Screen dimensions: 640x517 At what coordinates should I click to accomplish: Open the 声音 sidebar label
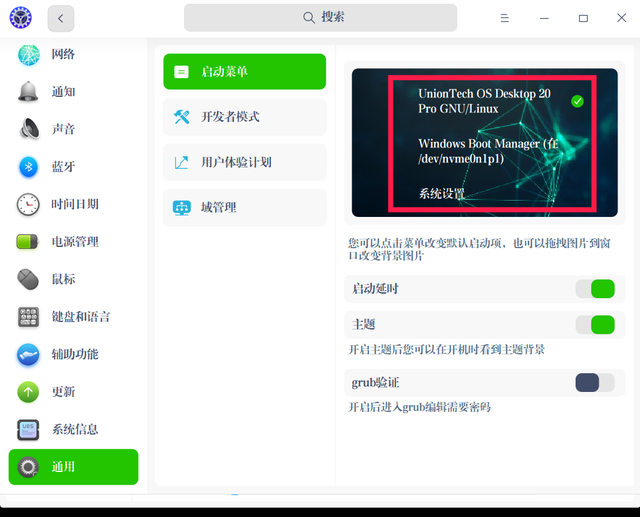coord(63,129)
